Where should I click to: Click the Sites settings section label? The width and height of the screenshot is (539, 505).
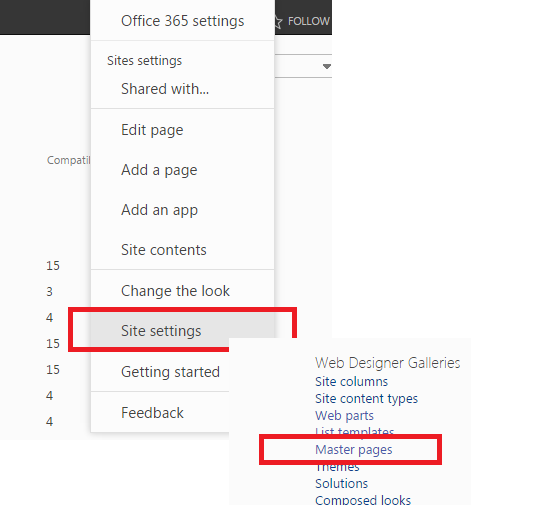point(144,61)
